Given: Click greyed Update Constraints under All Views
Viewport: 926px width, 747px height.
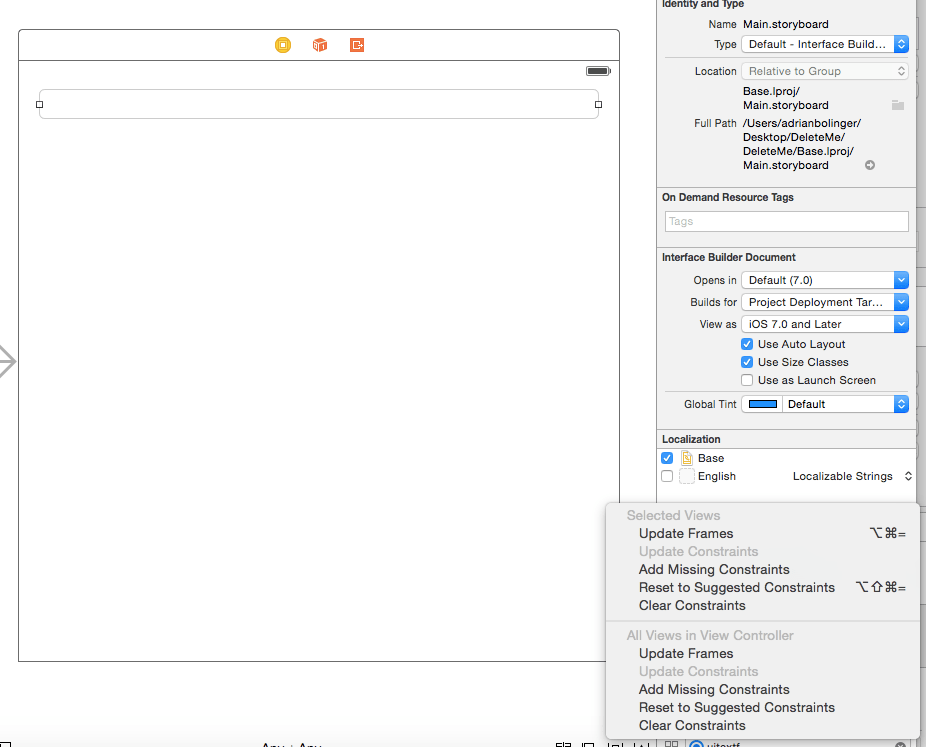Looking at the screenshot, I should click(762, 671).
